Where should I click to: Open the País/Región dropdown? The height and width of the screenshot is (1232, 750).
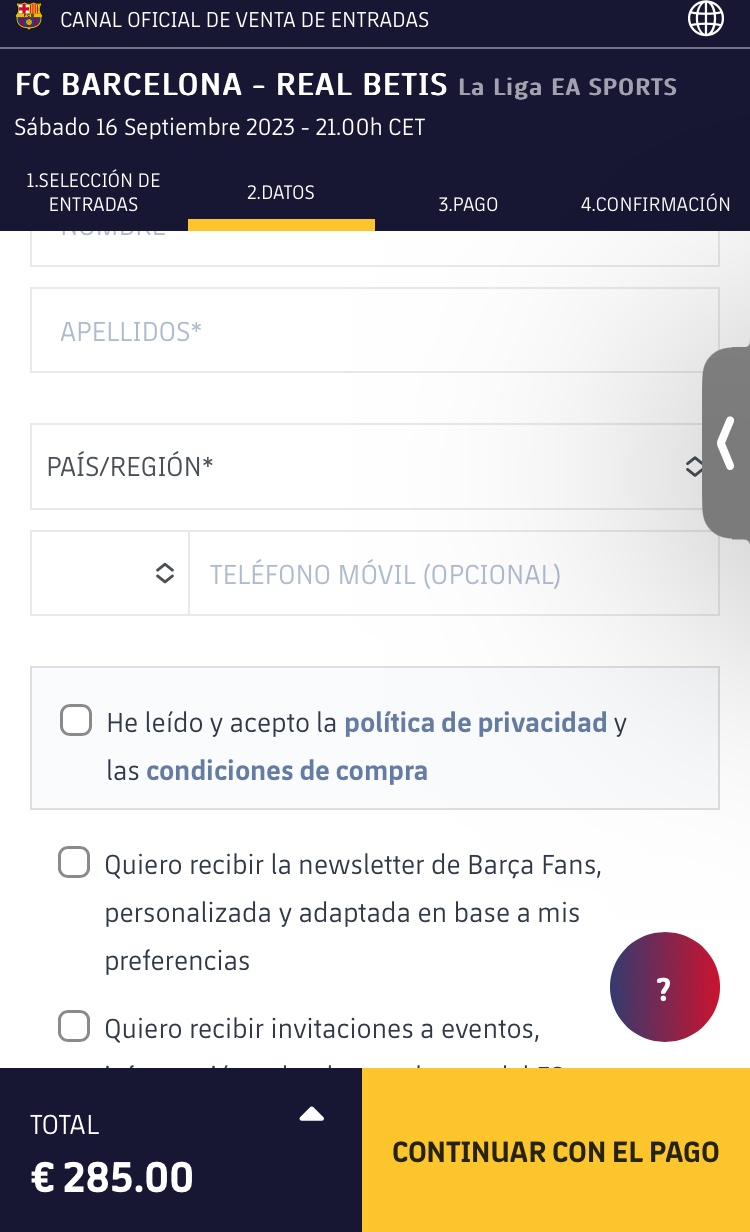pos(374,466)
